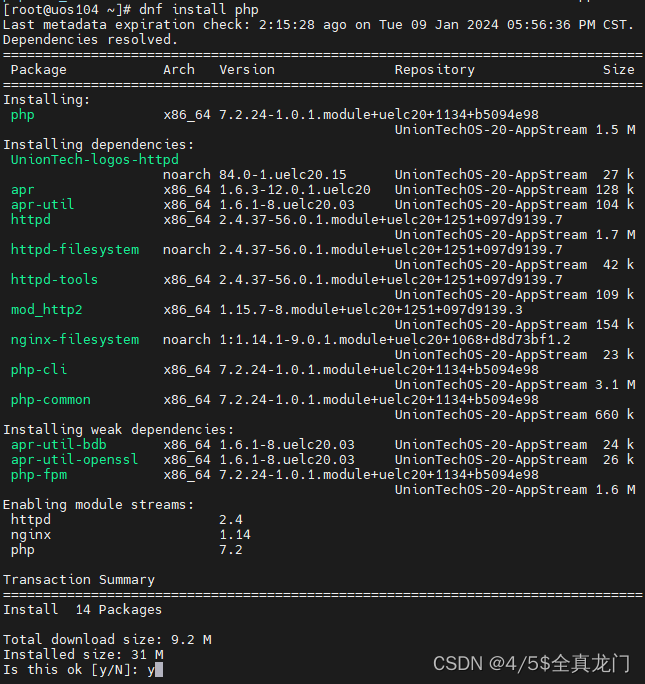Click the Version column header
This screenshot has width=645, height=684.
pyautogui.click(x=247, y=70)
